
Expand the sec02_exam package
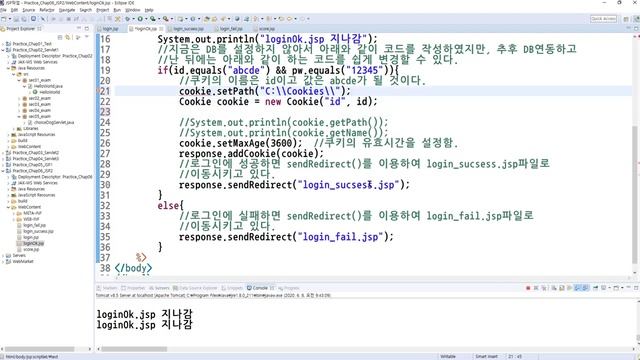click(x=19, y=98)
